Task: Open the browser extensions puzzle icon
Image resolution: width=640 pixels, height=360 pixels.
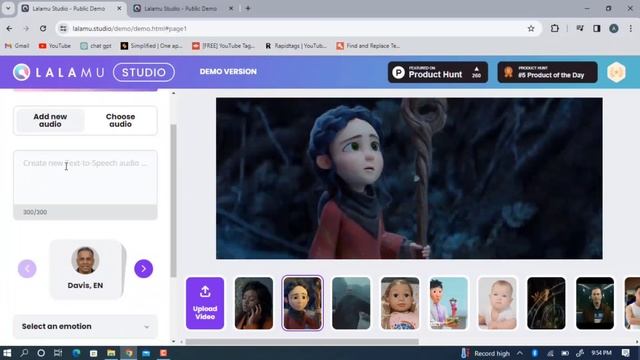Action: (555, 29)
